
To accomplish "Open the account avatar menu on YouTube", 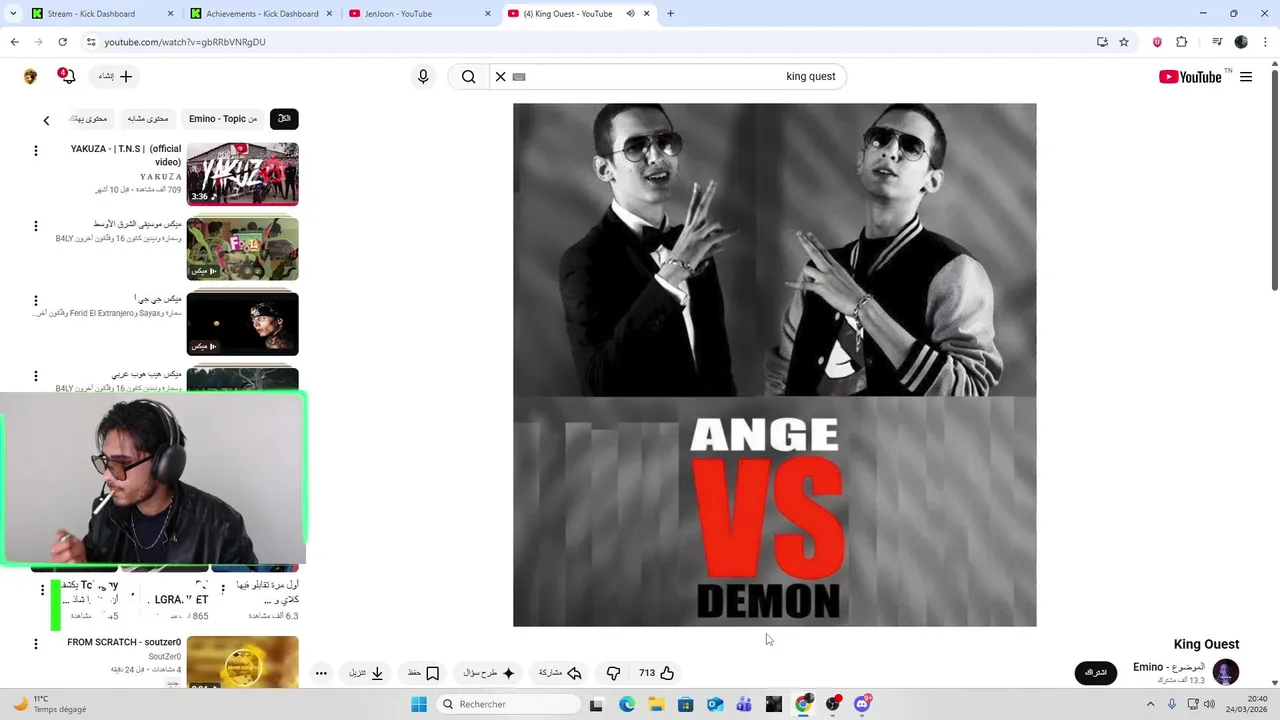I will [30, 77].
